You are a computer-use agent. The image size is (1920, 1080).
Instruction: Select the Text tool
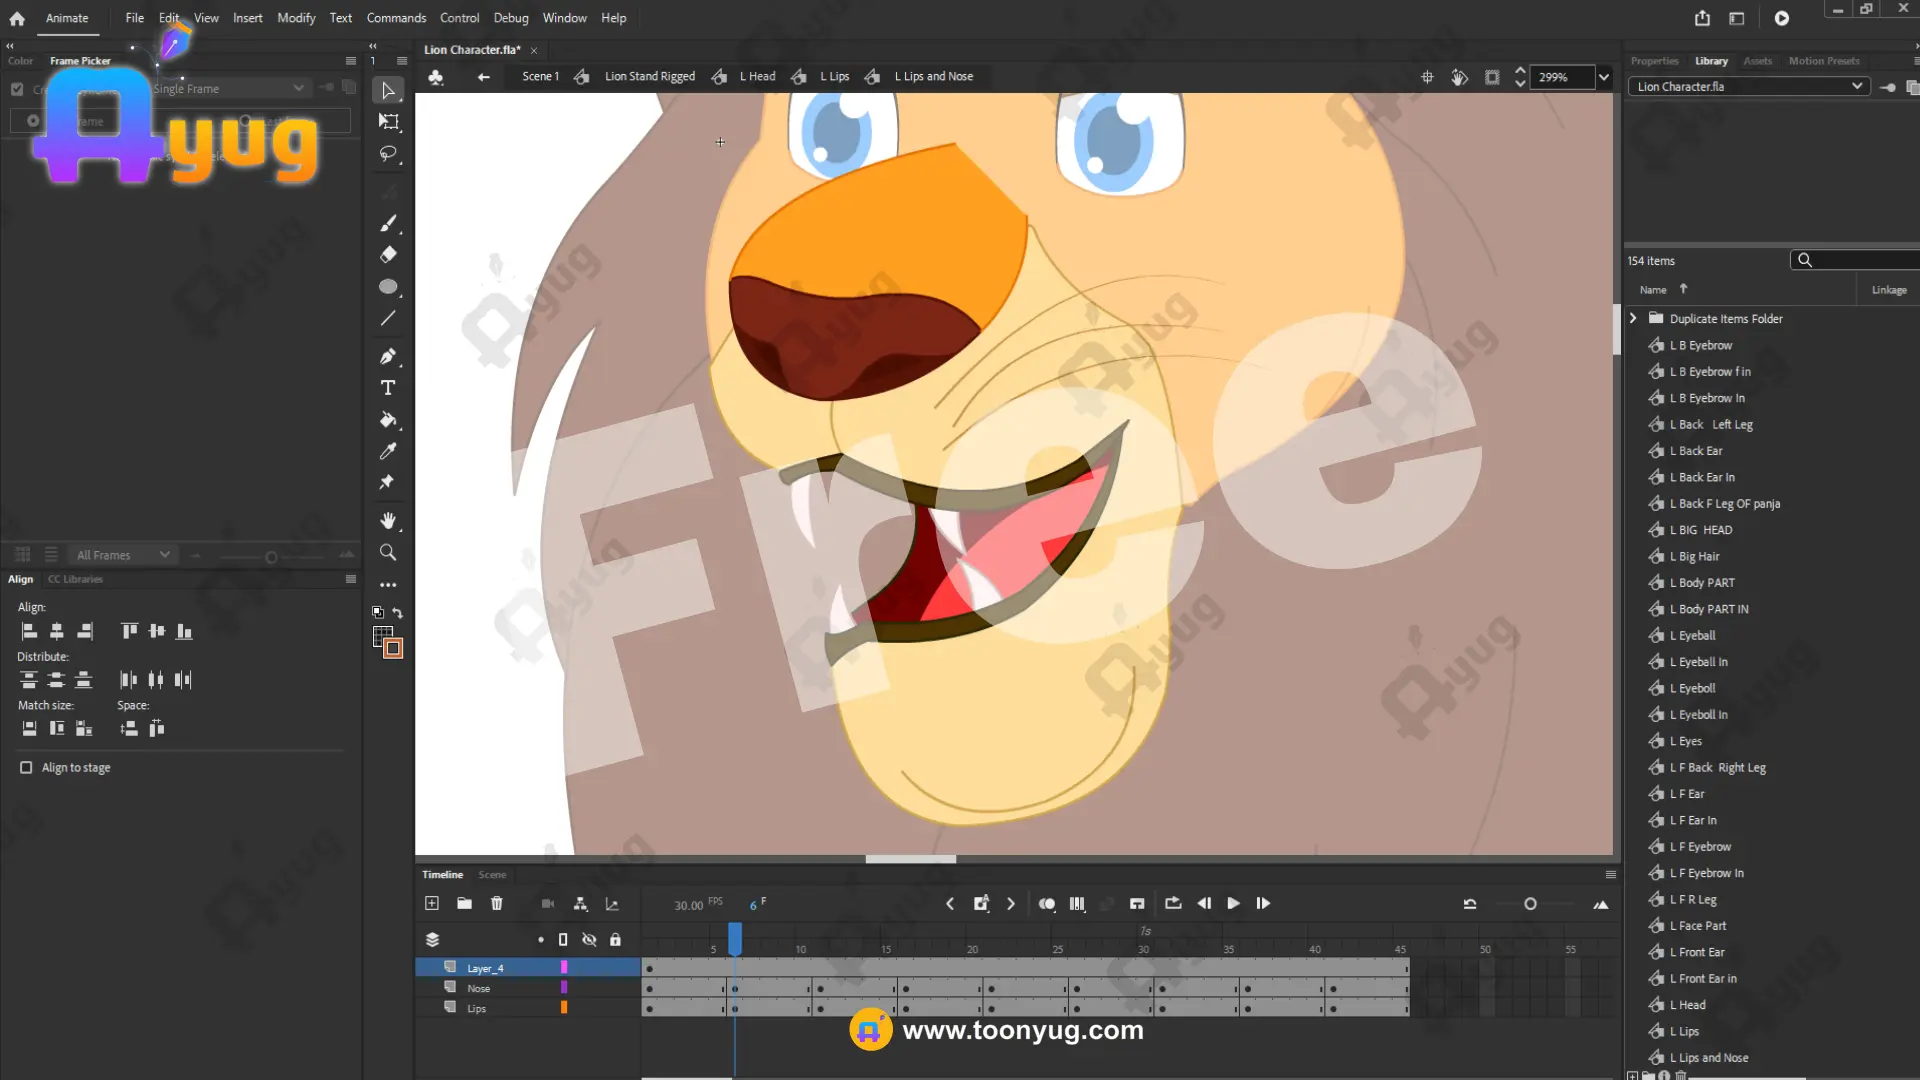(388, 388)
